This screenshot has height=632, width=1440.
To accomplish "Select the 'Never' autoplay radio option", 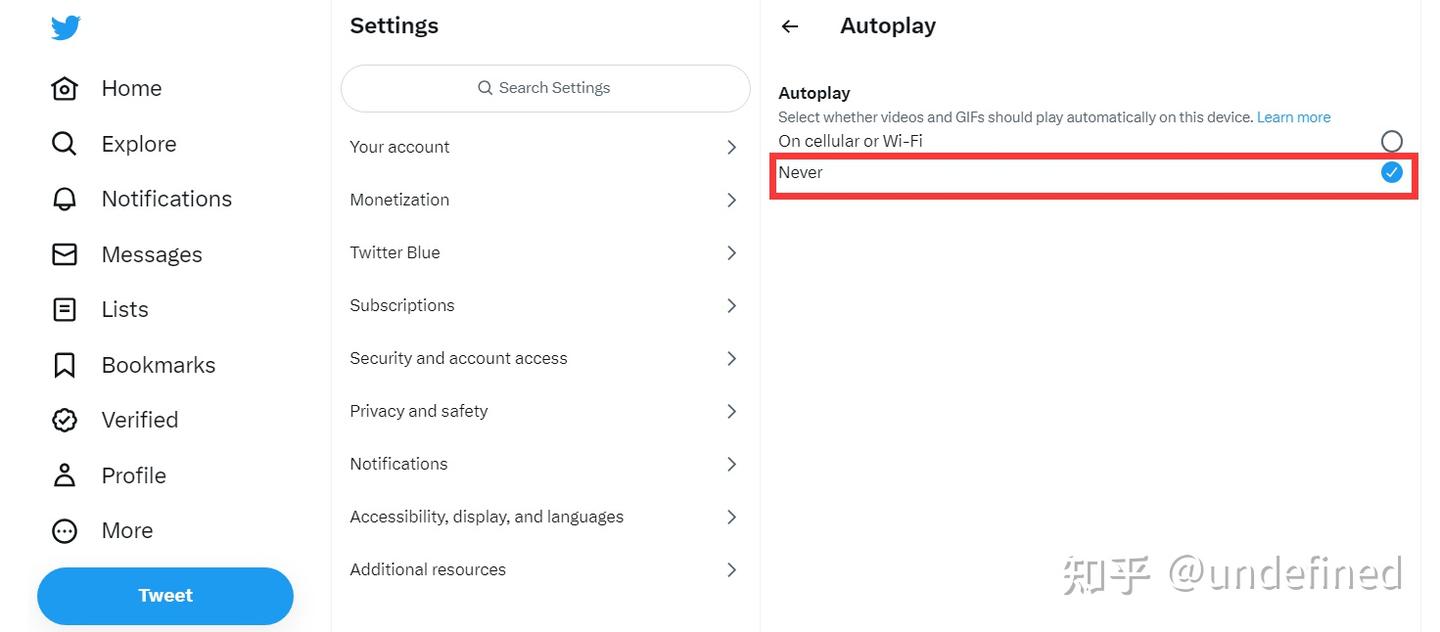I will (1391, 173).
